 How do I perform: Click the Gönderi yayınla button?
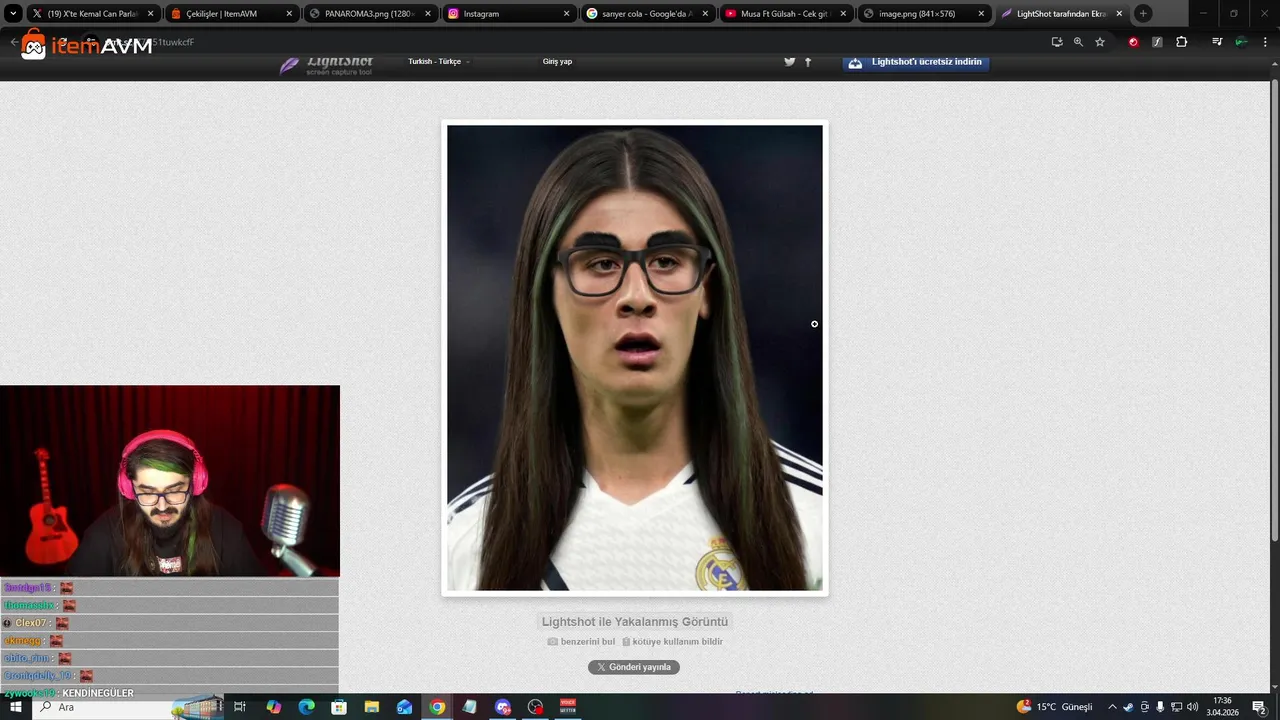click(x=634, y=667)
